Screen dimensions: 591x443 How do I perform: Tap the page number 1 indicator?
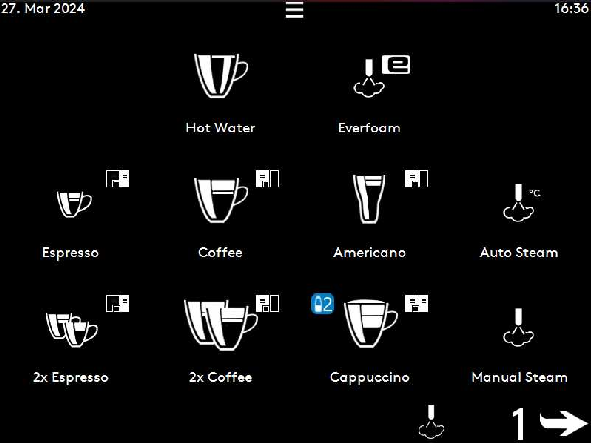tap(519, 423)
